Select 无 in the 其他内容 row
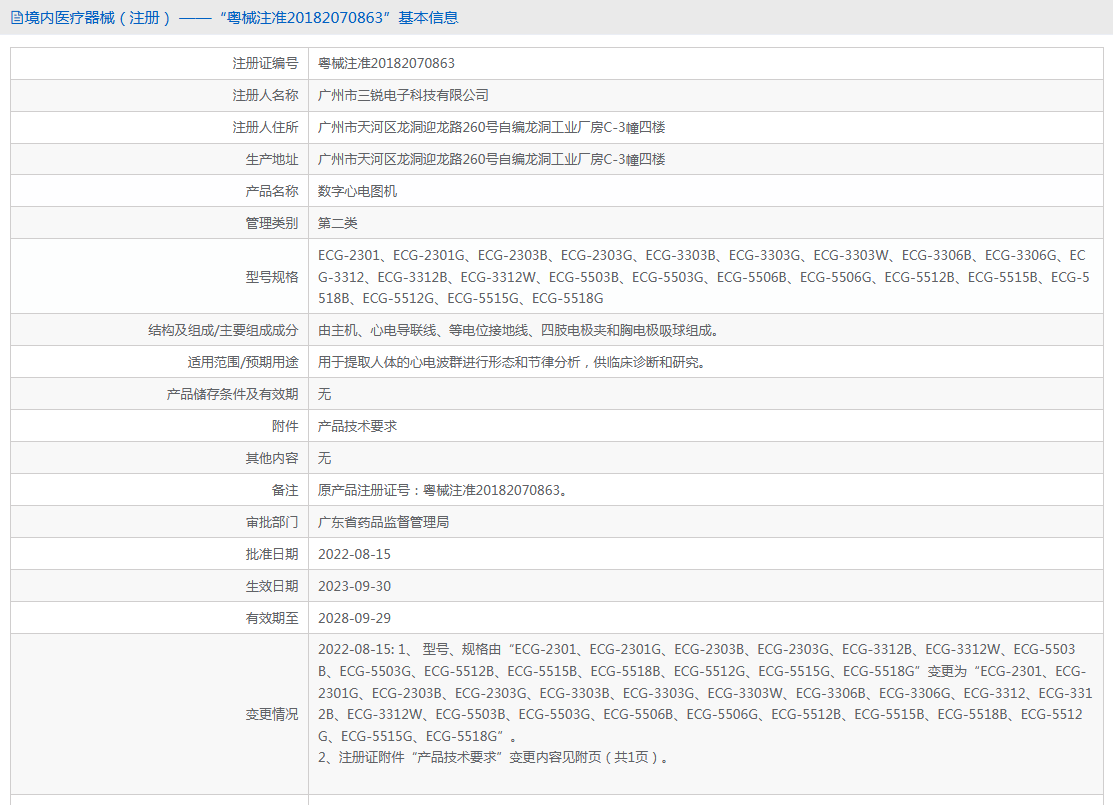 click(324, 458)
